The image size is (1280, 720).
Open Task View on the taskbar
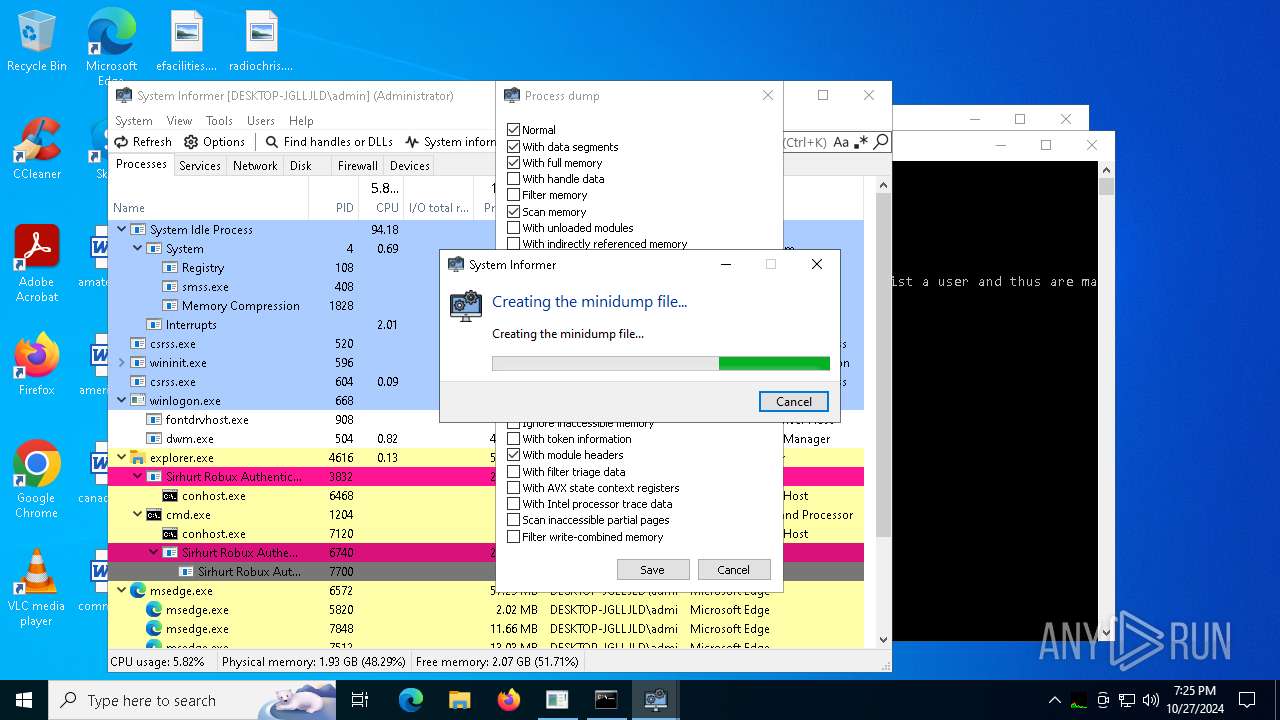(x=360, y=700)
